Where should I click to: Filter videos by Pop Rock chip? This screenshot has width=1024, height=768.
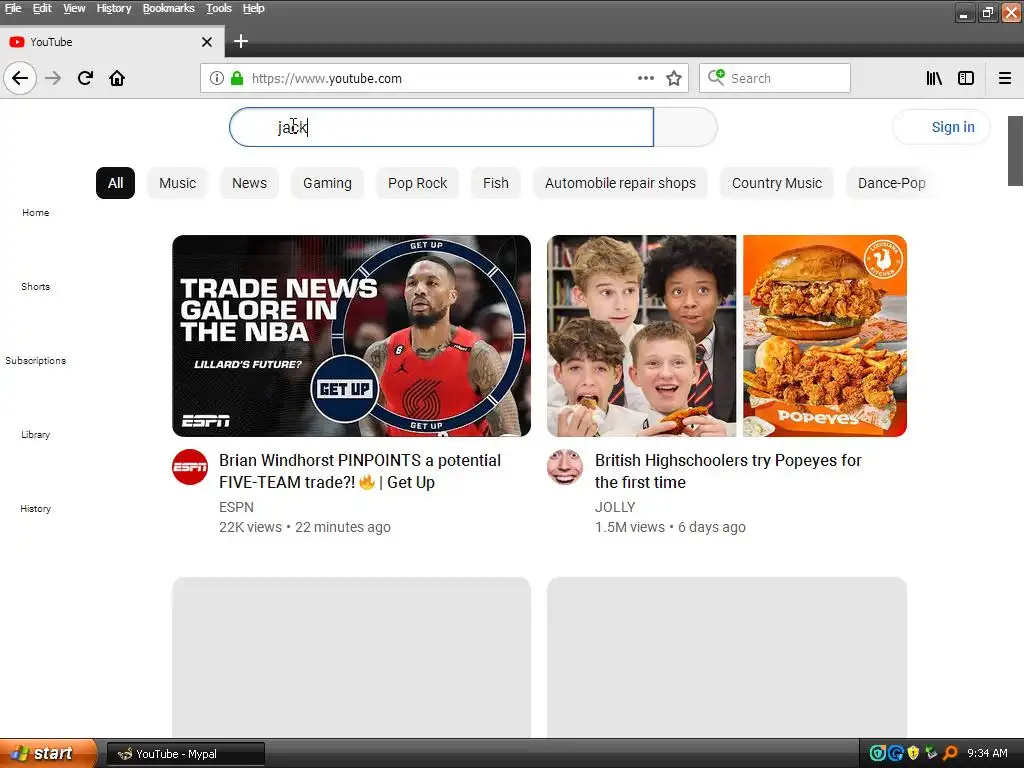[x=417, y=183]
